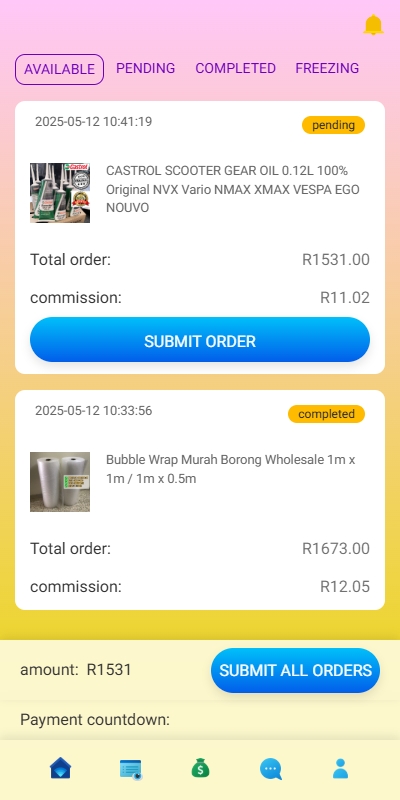
Task: Open the money bag icon in bottom bar
Action: 201,768
